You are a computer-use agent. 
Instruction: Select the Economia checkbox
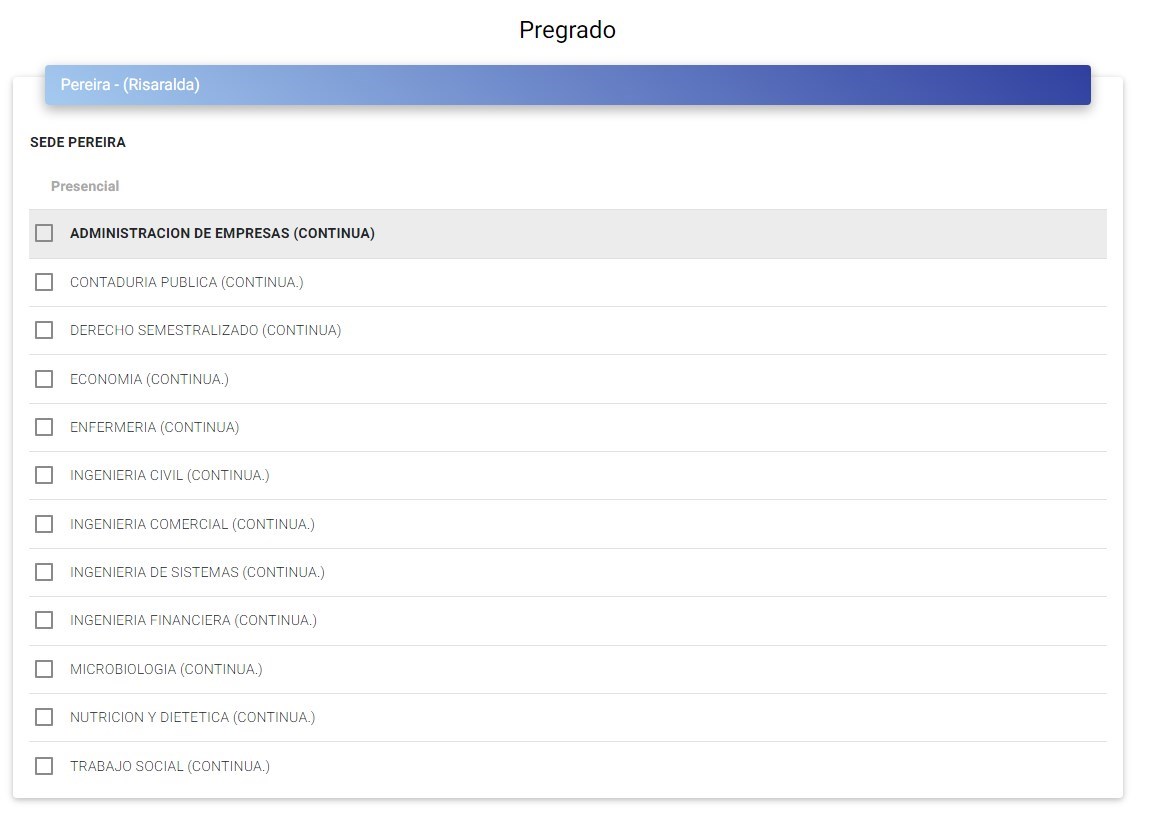coord(44,379)
